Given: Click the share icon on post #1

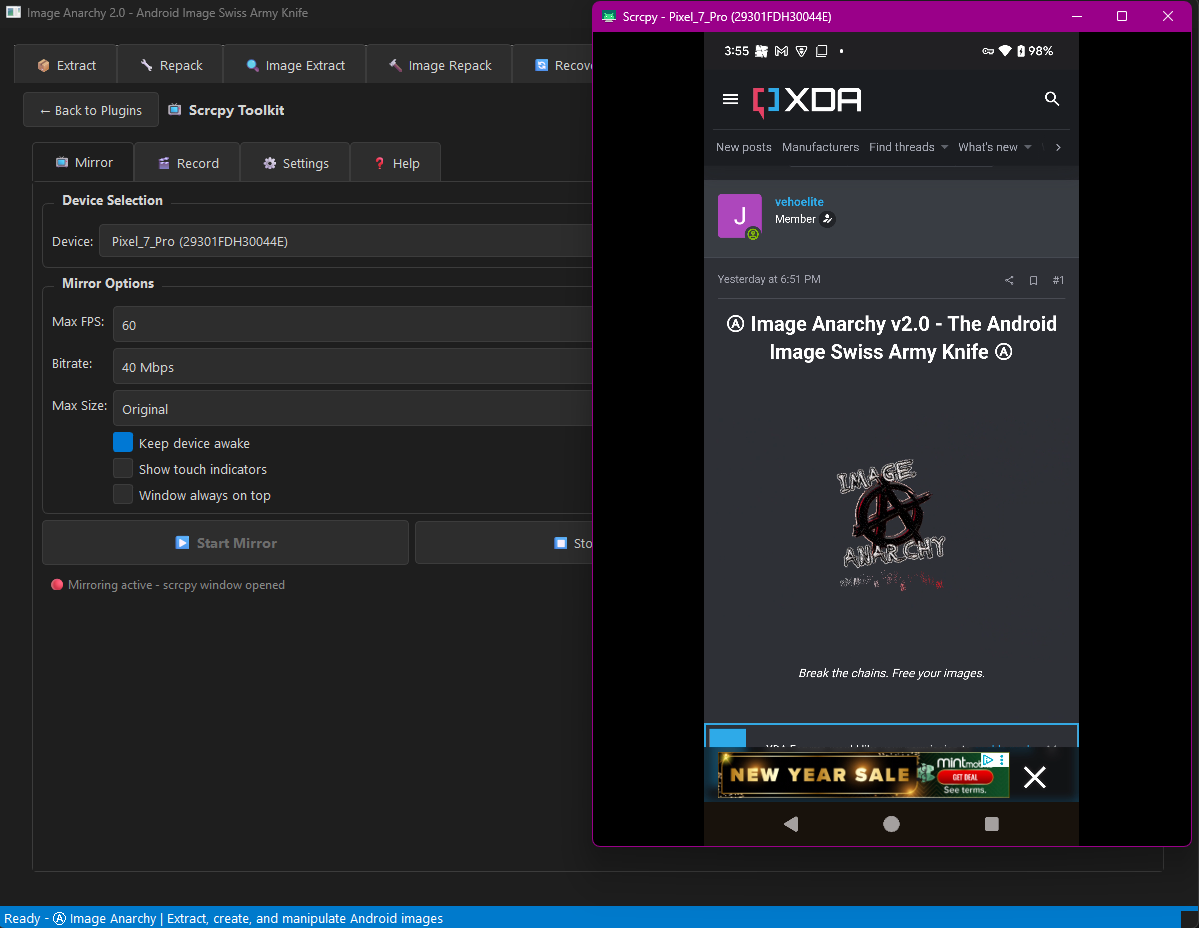Looking at the screenshot, I should click(x=1009, y=281).
